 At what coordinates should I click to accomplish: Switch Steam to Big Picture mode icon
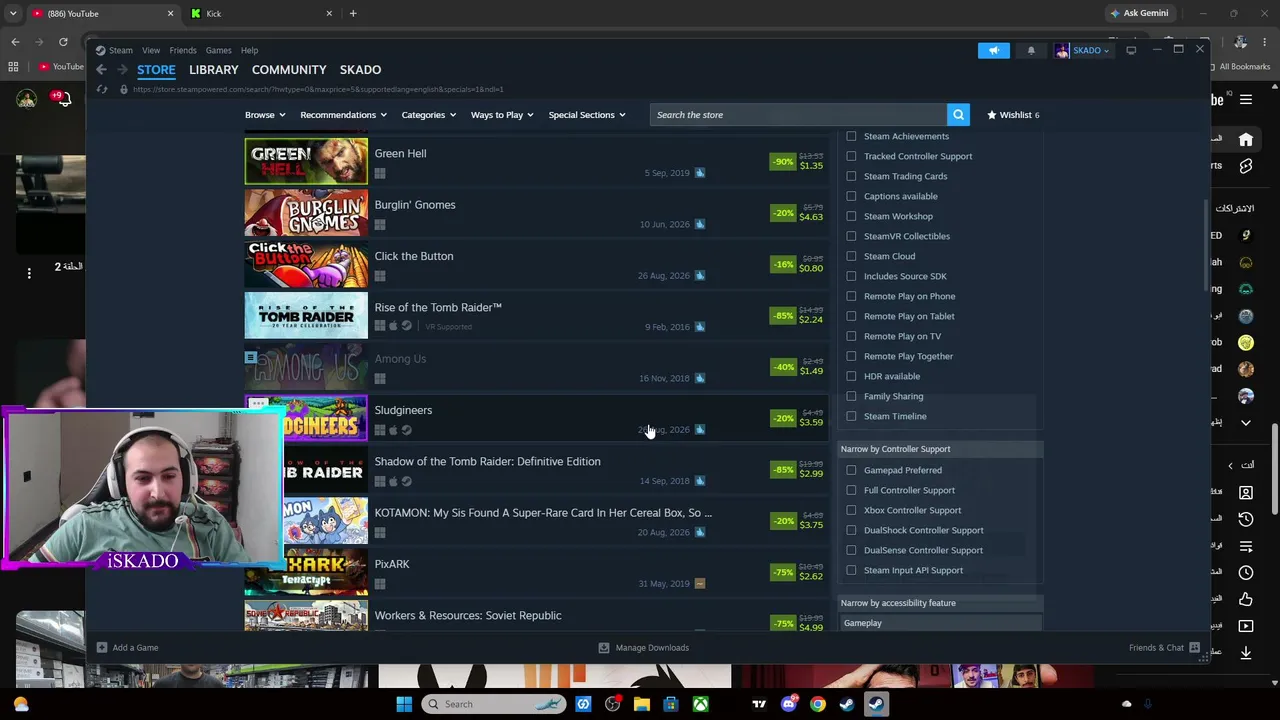coord(1131,50)
